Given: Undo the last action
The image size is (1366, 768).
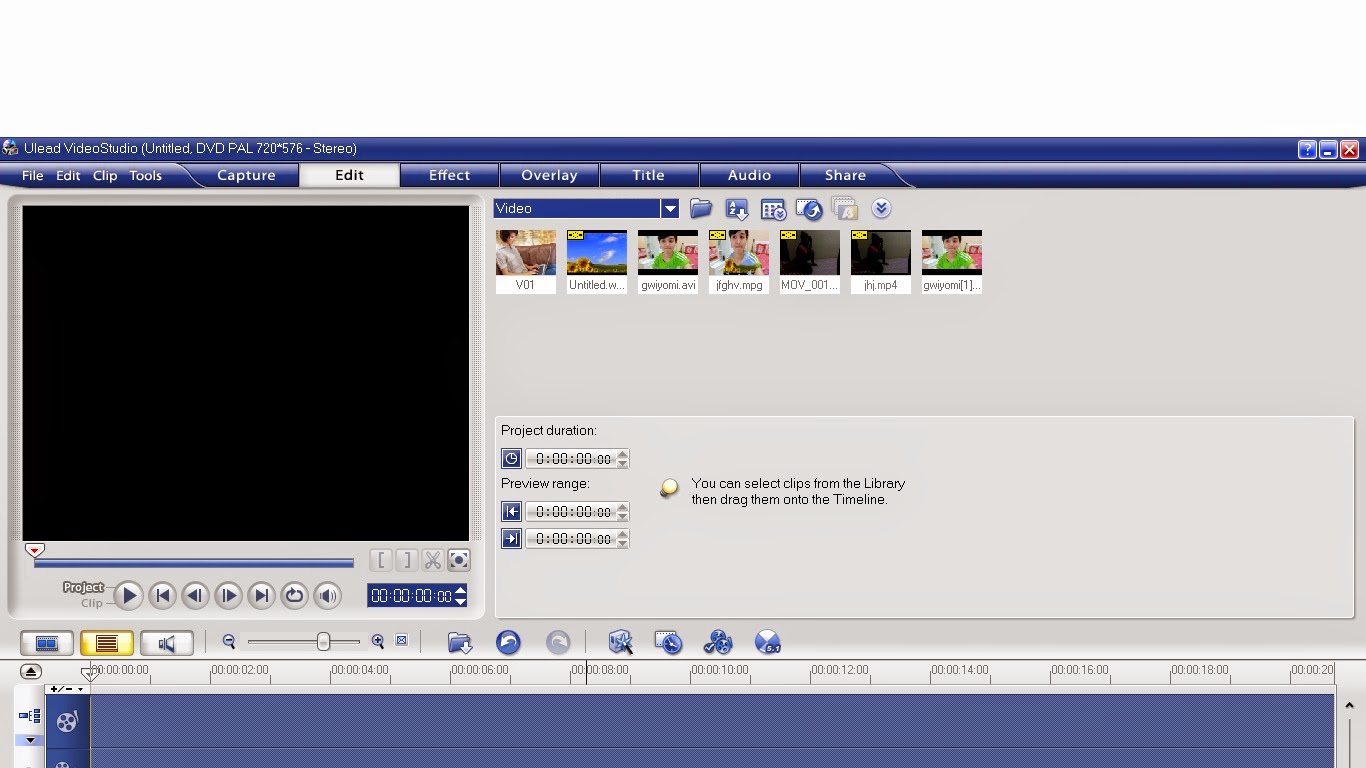Looking at the screenshot, I should tap(508, 643).
